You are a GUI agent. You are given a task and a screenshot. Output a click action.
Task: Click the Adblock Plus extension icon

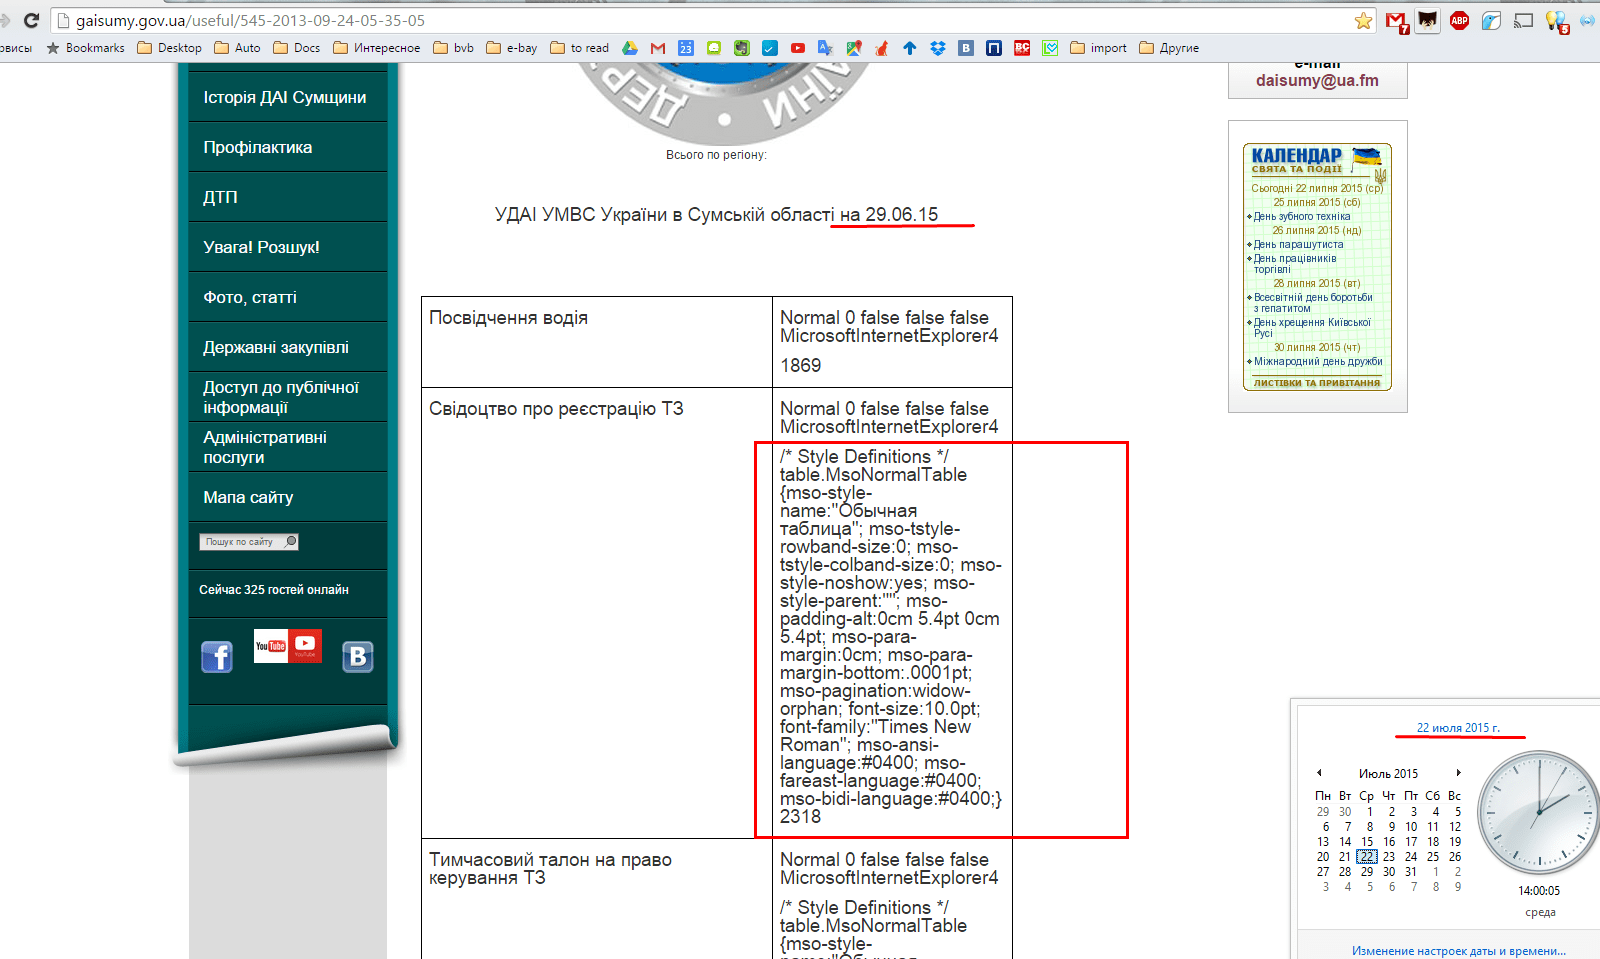click(1459, 20)
